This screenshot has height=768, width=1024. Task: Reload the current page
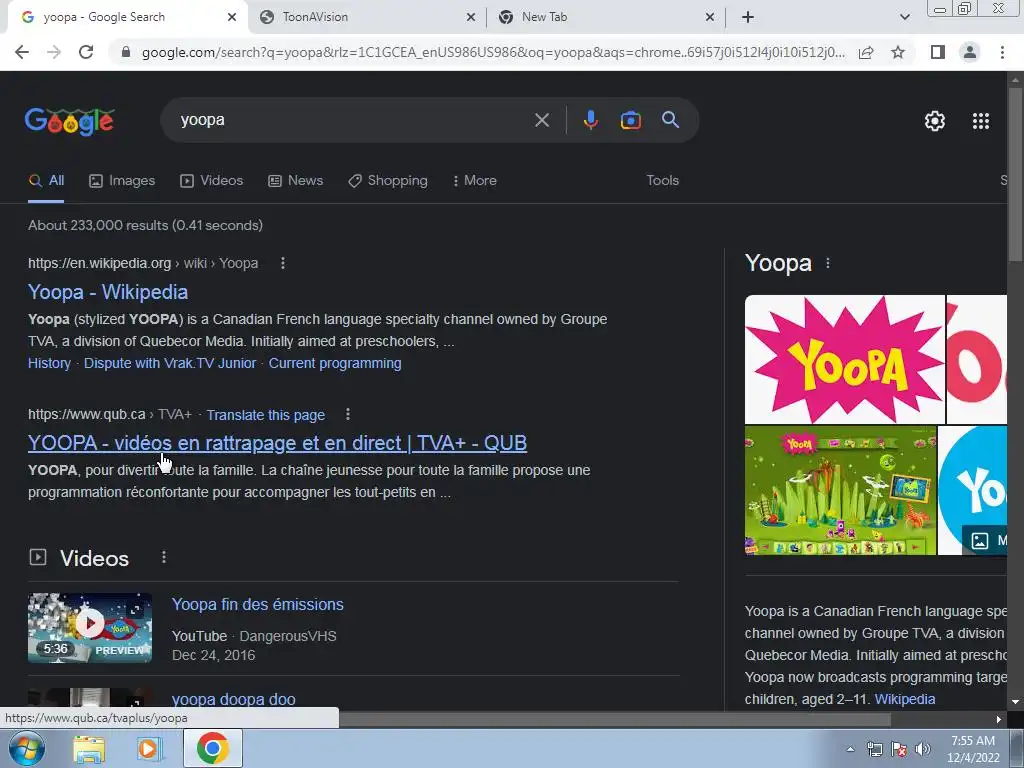(86, 52)
